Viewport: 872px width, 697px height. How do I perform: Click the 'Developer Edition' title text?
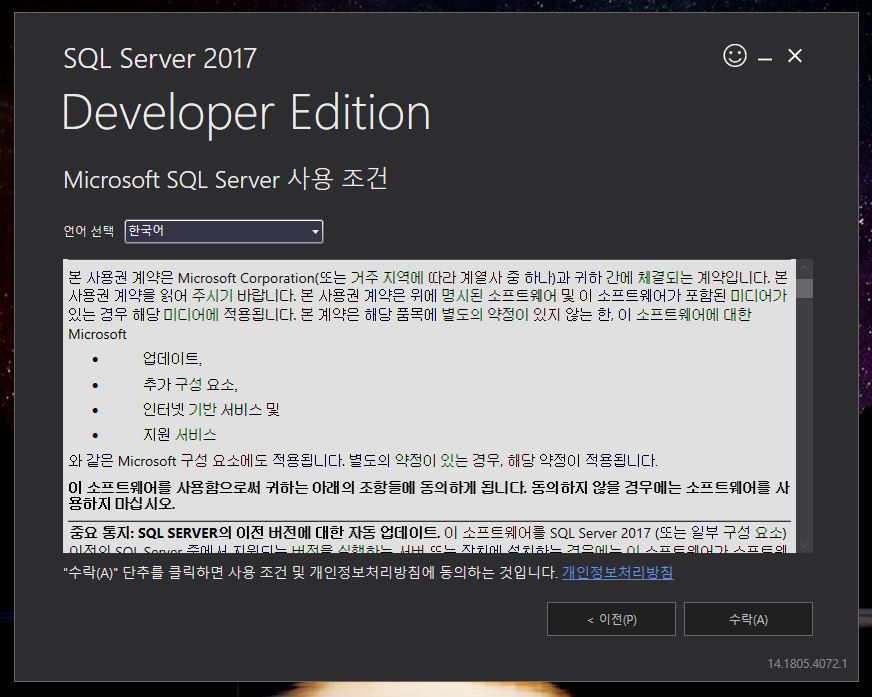(246, 113)
